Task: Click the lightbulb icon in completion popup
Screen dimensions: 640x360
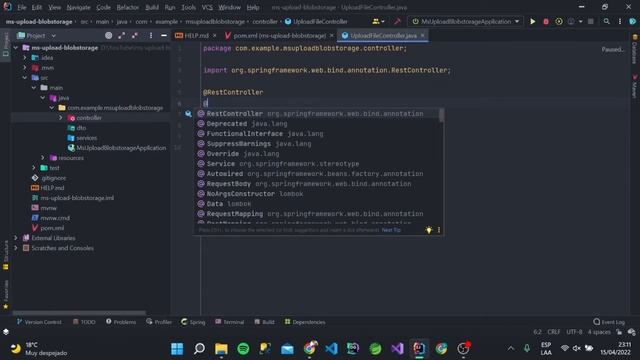Action: coord(429,230)
